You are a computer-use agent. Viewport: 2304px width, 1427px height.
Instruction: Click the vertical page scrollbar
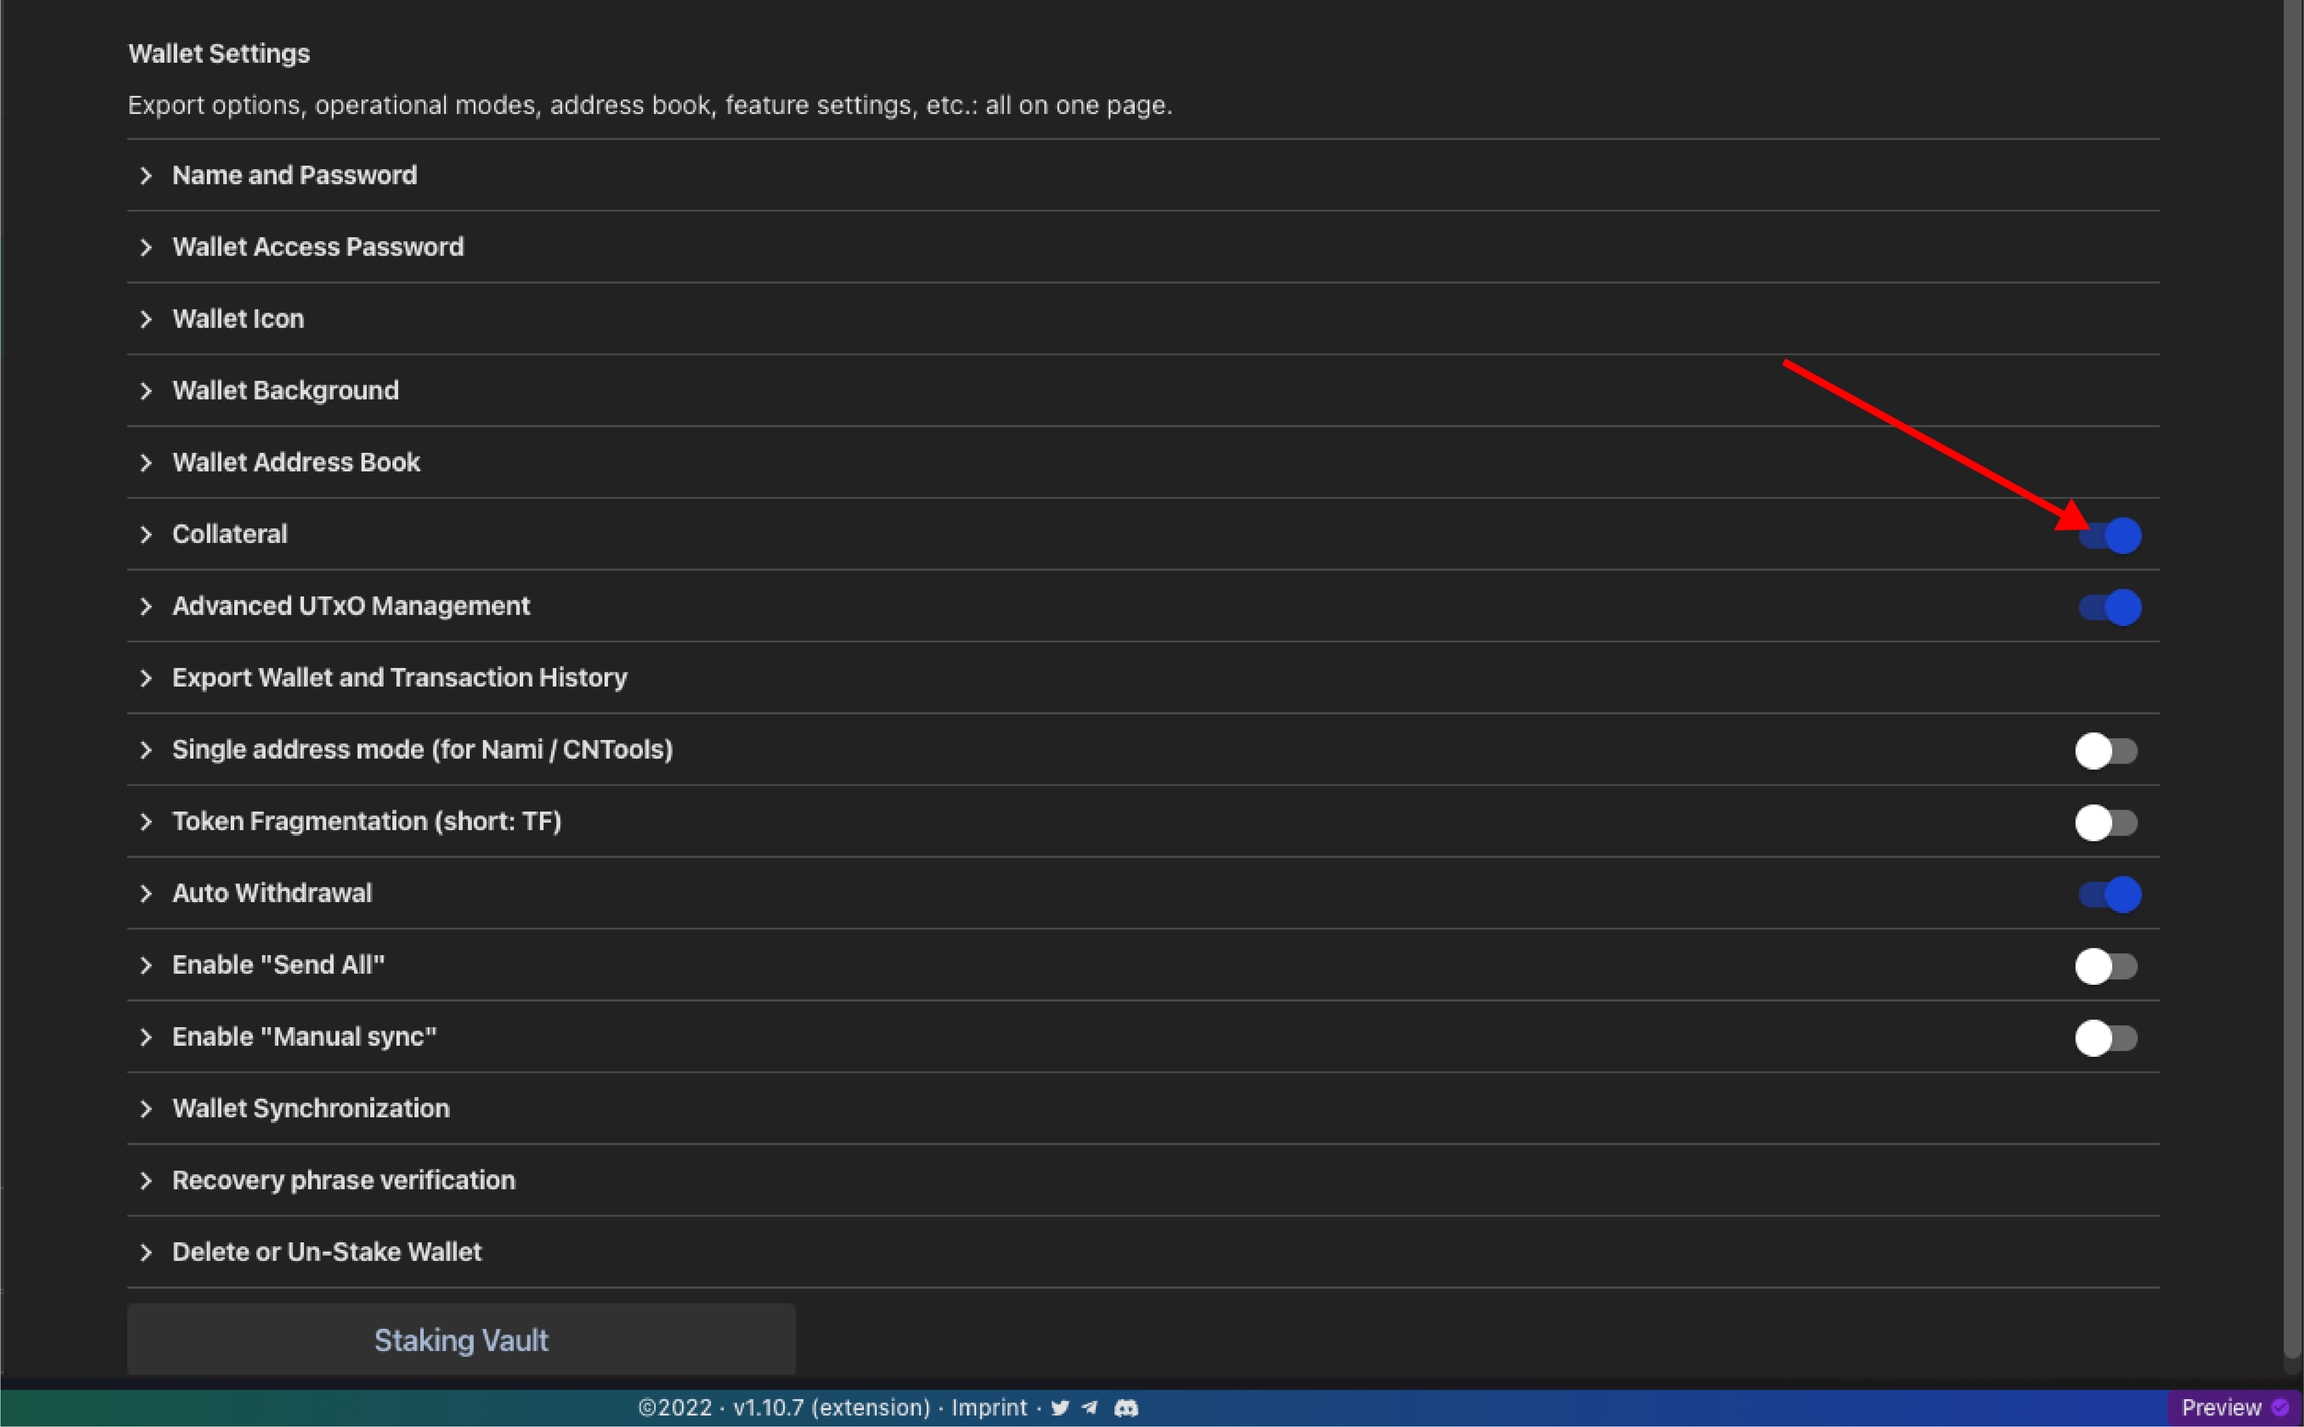point(2293,680)
